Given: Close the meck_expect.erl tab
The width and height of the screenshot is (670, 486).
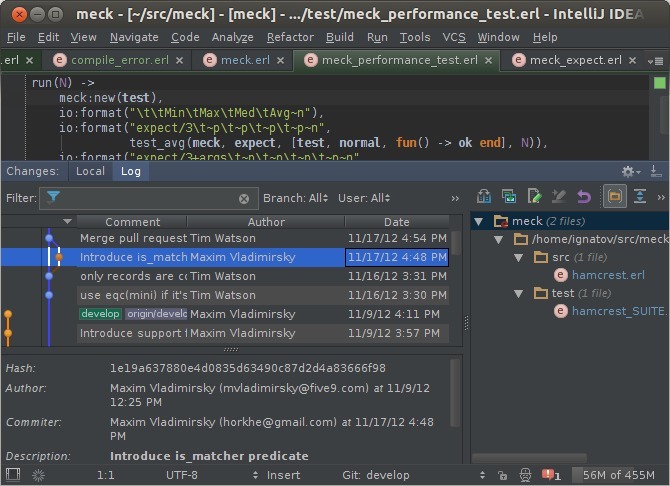Looking at the screenshot, I should click(x=632, y=61).
